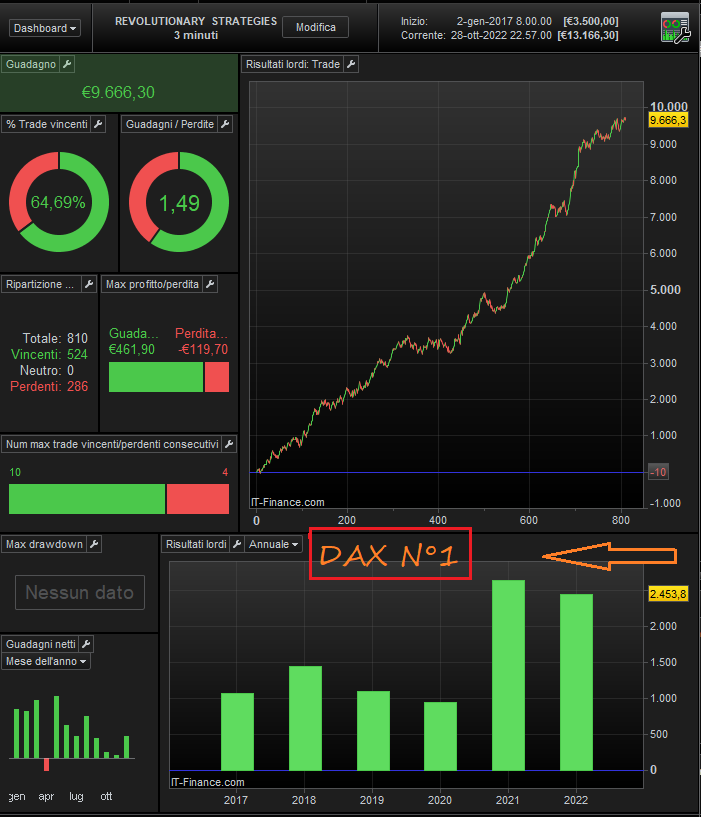Click the -€119,70 max loss value
Image resolution: width=701 pixels, height=817 pixels.
[x=203, y=349]
